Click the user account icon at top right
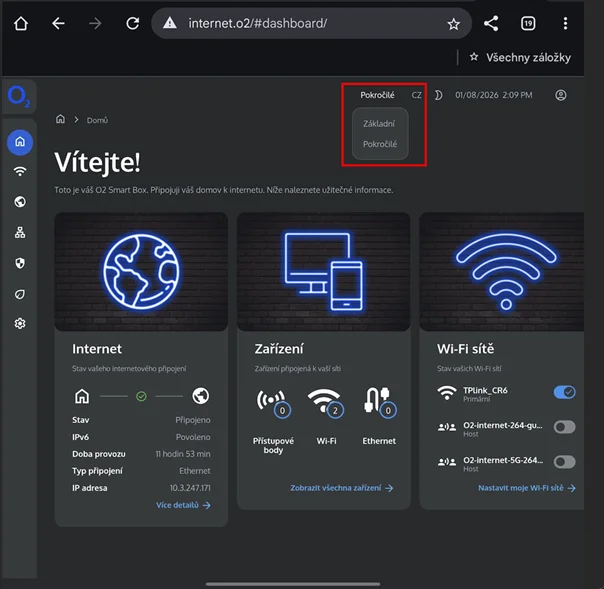The width and height of the screenshot is (604, 589). coord(561,95)
